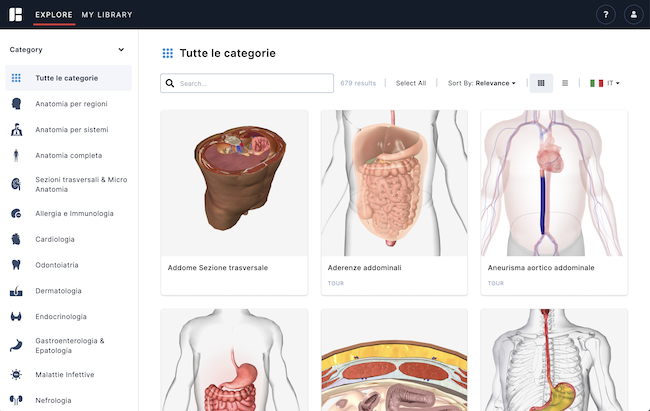Click the skin icon for Dermatologia
The image size is (650, 411).
pos(16,291)
